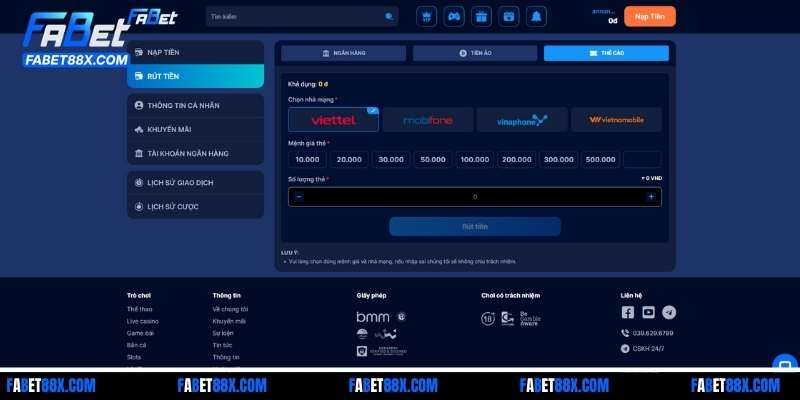Screen dimensions: 800x400
Task: Select Vietnamobile network provider
Action: coord(616,120)
